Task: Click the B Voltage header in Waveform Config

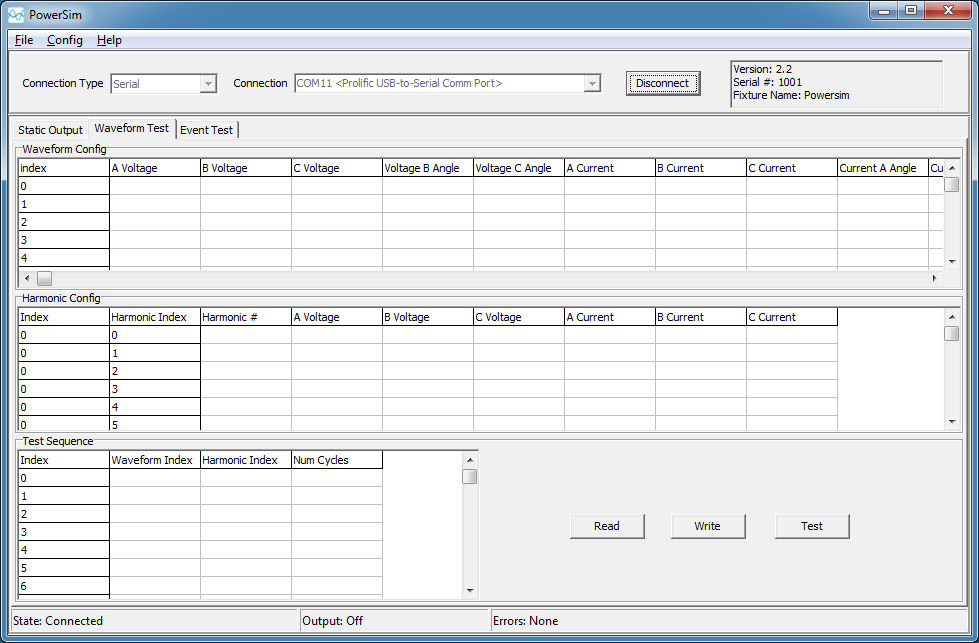Action: [245, 168]
